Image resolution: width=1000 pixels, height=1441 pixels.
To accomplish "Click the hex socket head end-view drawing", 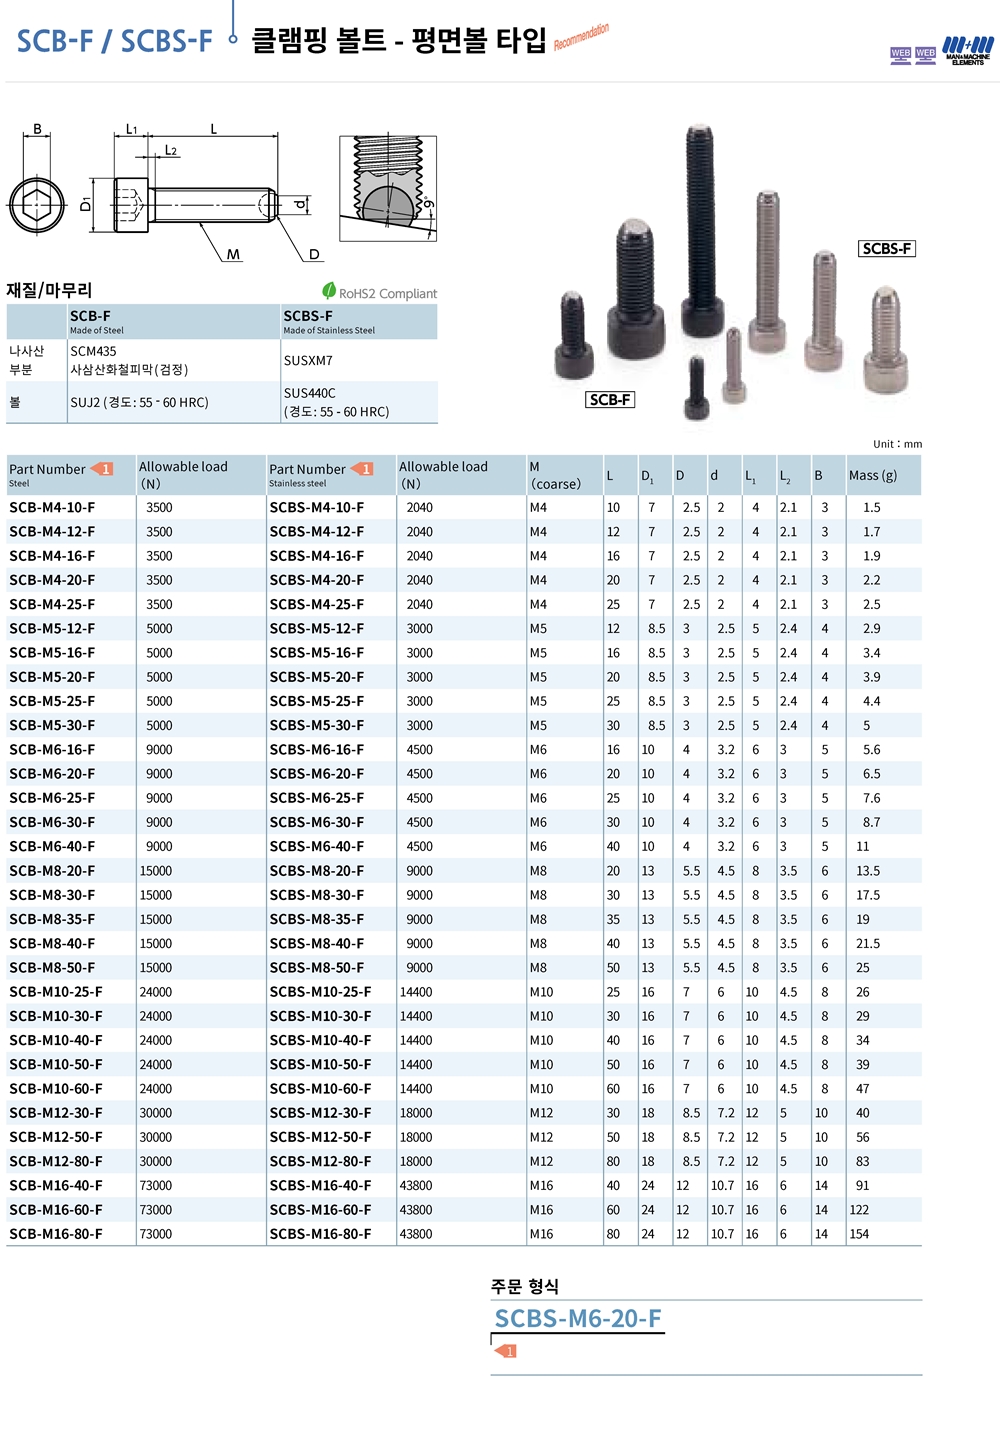I will [x=37, y=205].
